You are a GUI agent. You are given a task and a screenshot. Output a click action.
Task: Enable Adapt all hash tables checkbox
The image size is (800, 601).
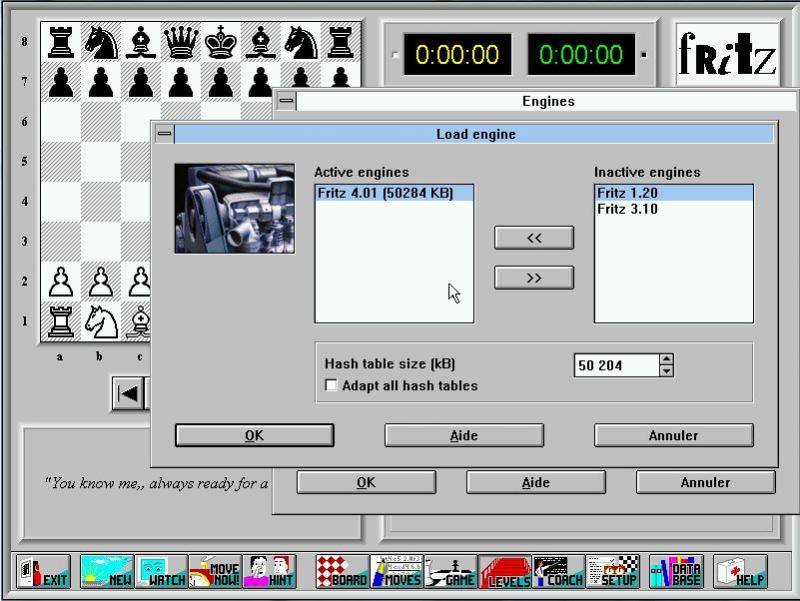click(x=332, y=386)
